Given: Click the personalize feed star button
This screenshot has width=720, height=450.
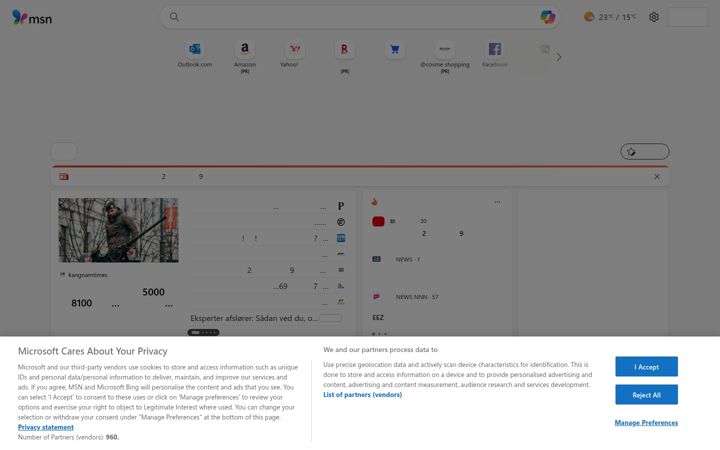Looking at the screenshot, I should 645,152.
